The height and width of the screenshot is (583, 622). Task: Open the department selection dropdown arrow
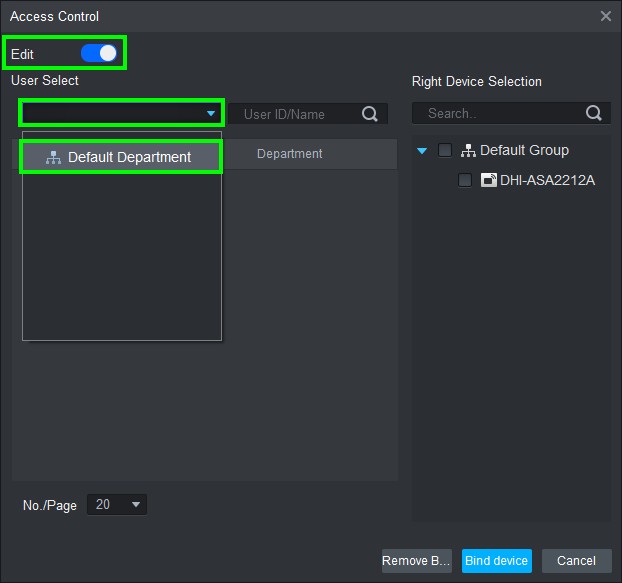tap(211, 114)
